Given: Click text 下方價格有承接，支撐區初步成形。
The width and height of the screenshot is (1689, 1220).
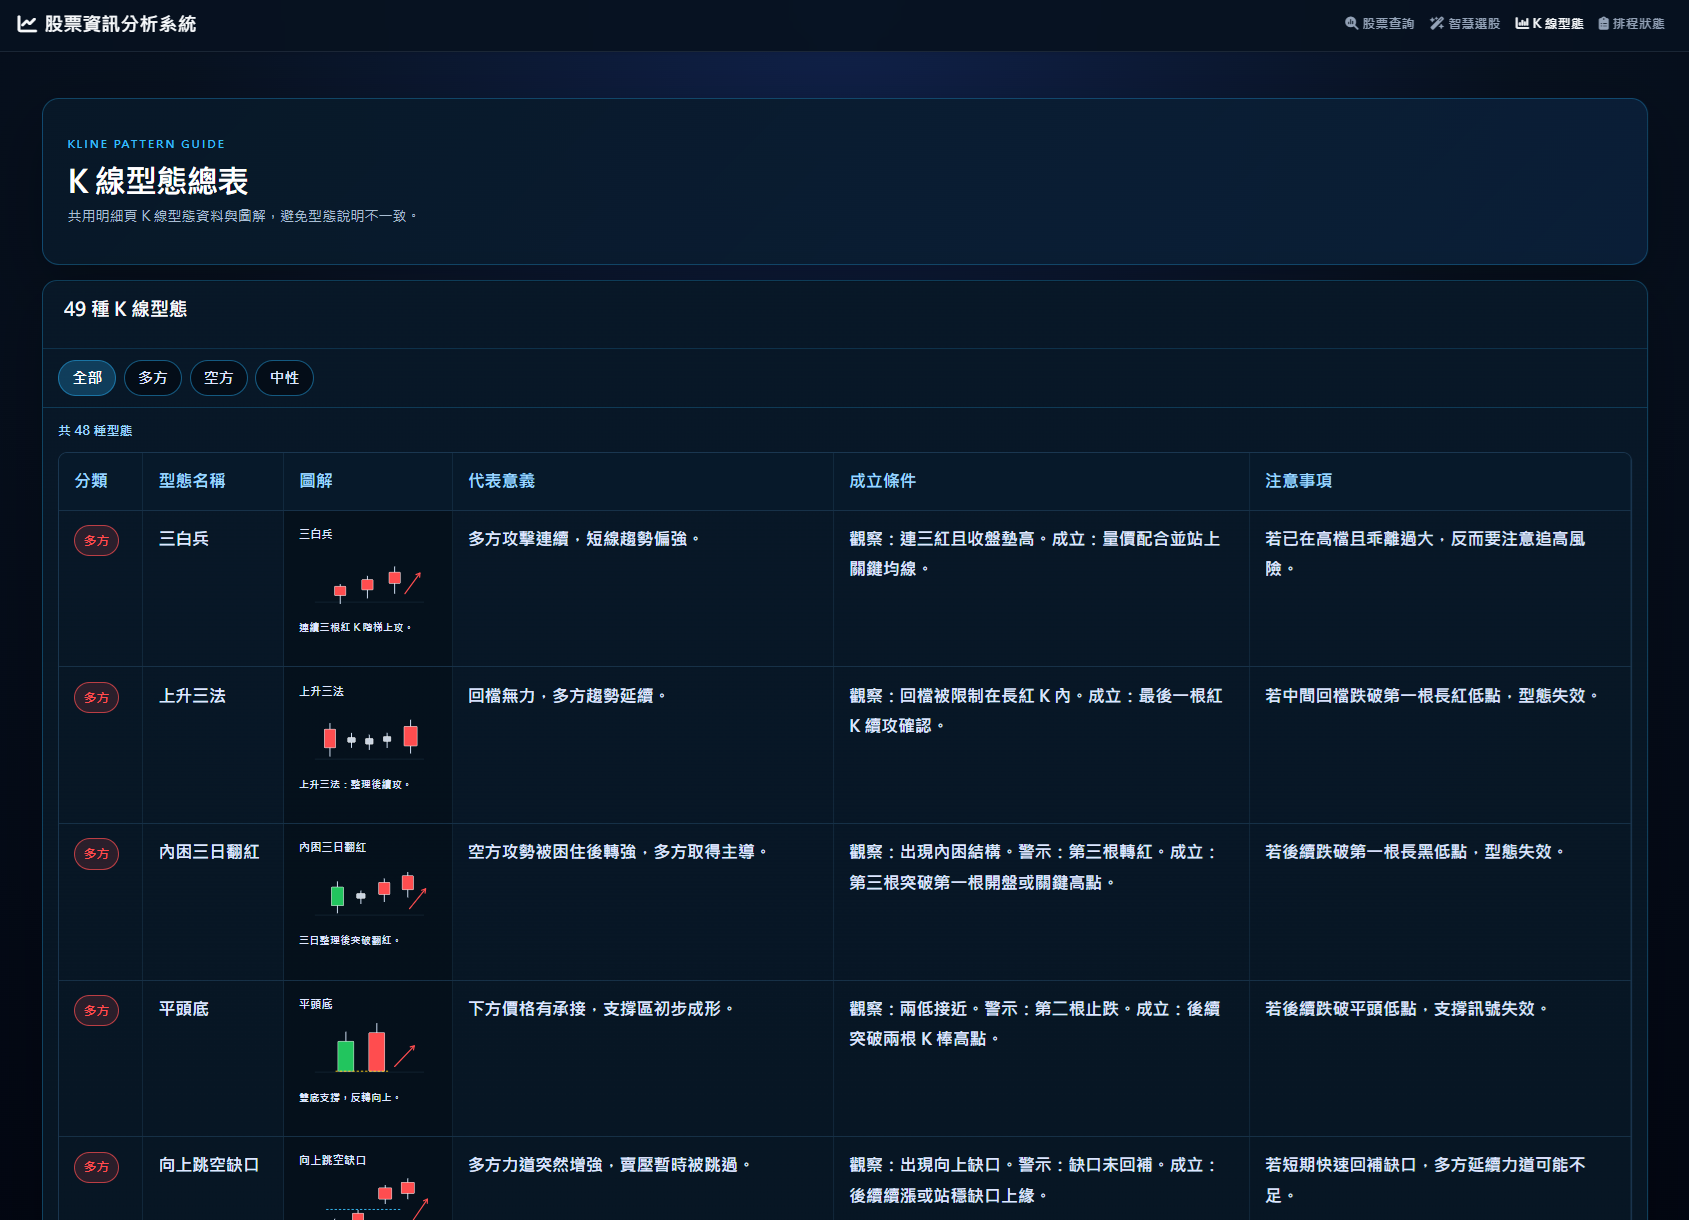Looking at the screenshot, I should point(602,1009).
